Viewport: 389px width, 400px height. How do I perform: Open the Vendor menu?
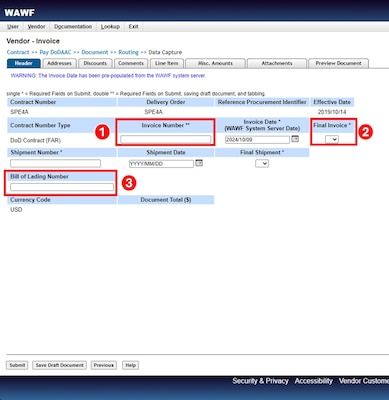point(36,27)
